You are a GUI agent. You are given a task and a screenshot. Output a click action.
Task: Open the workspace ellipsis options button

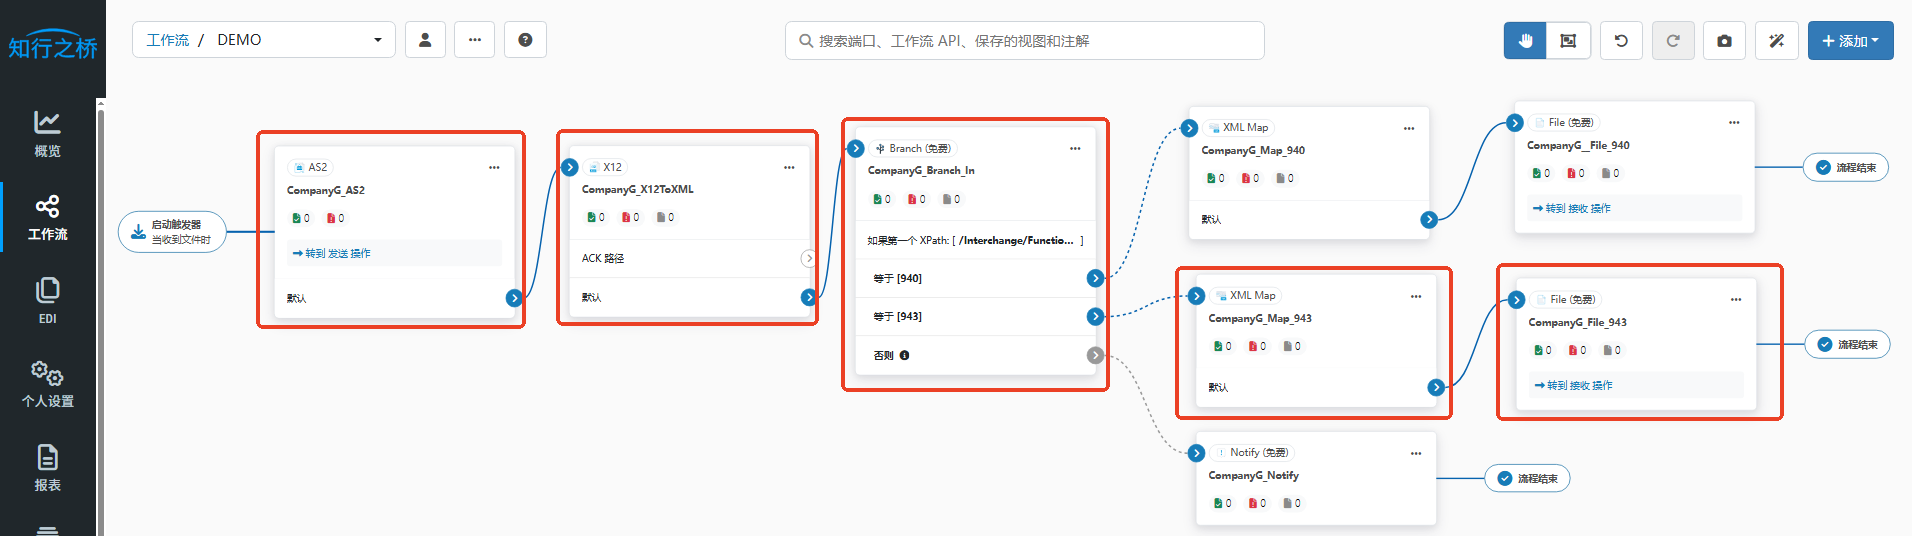(x=475, y=40)
